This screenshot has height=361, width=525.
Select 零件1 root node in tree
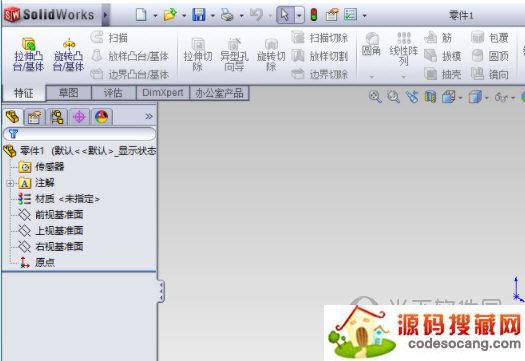point(80,151)
